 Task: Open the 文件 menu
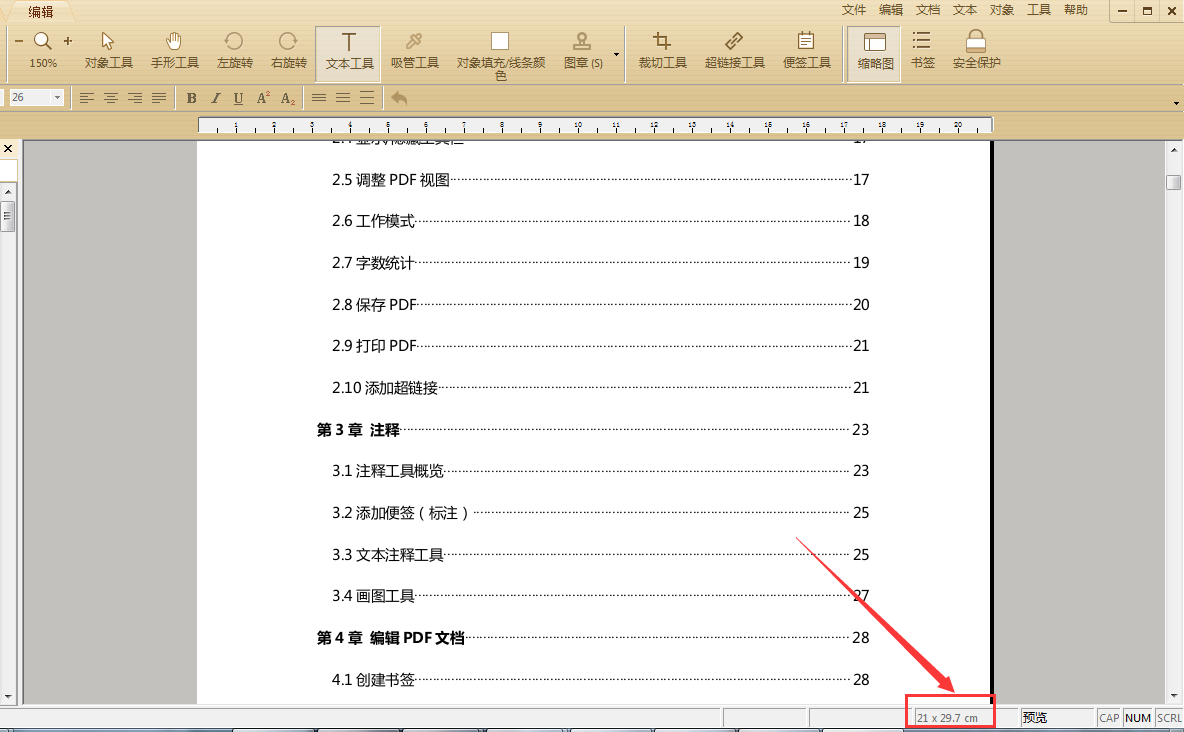(x=853, y=10)
